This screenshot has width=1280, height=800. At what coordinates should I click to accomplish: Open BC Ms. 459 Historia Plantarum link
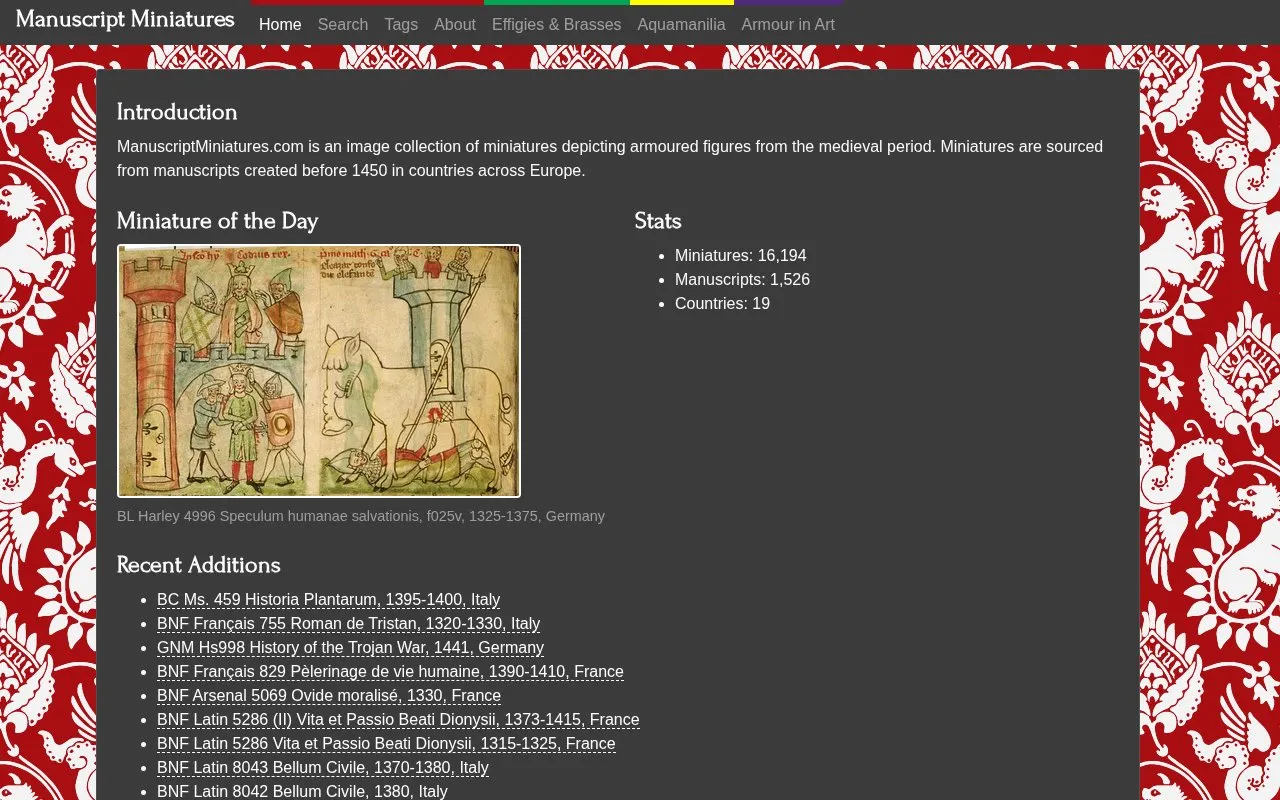pos(328,600)
